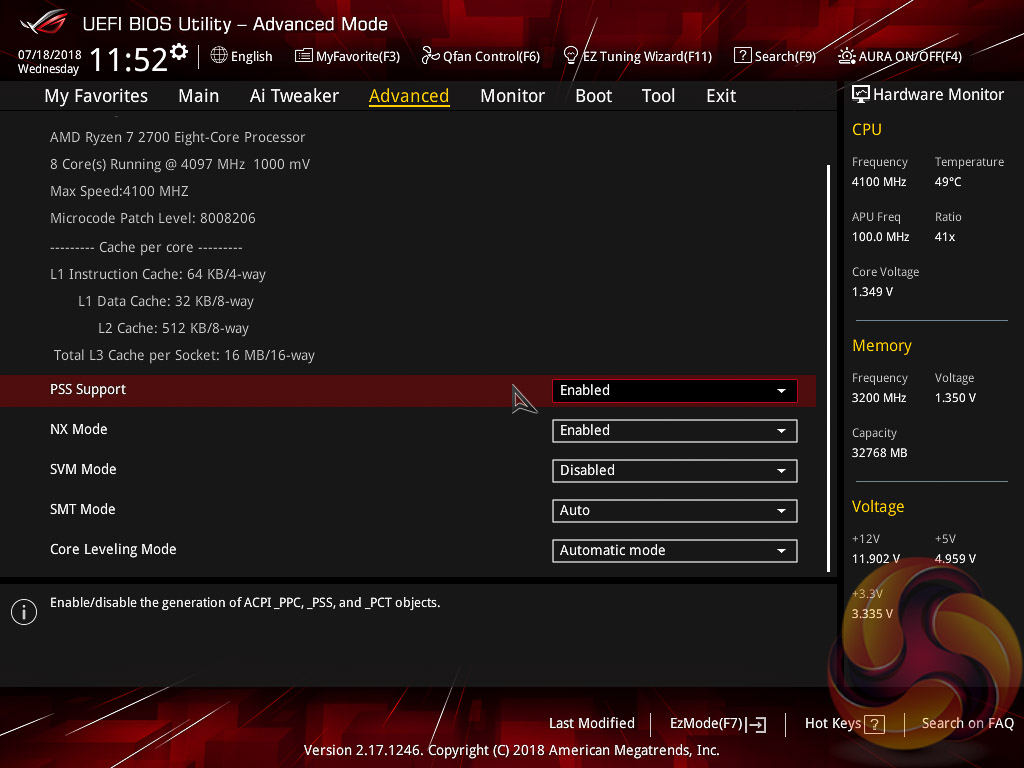
Task: Click +12V reading 11.902 V
Action: pyautogui.click(x=876, y=559)
